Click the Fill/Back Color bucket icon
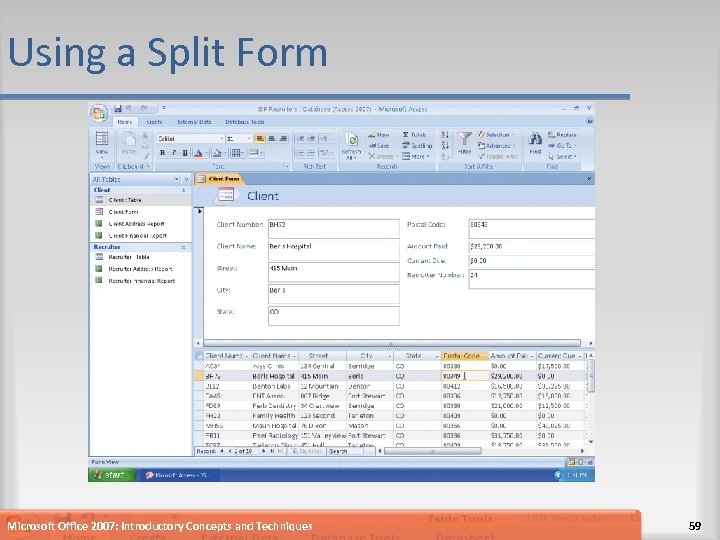720x540 pixels. tap(218, 153)
